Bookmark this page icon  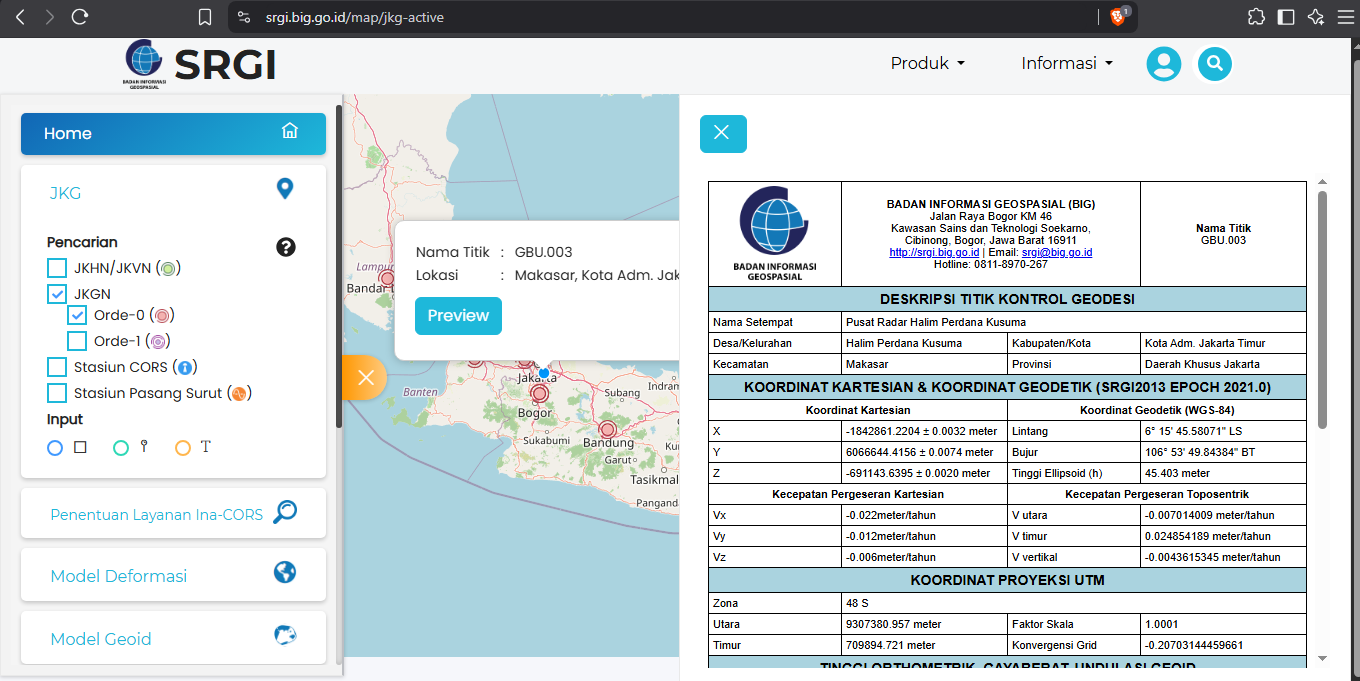tap(205, 17)
